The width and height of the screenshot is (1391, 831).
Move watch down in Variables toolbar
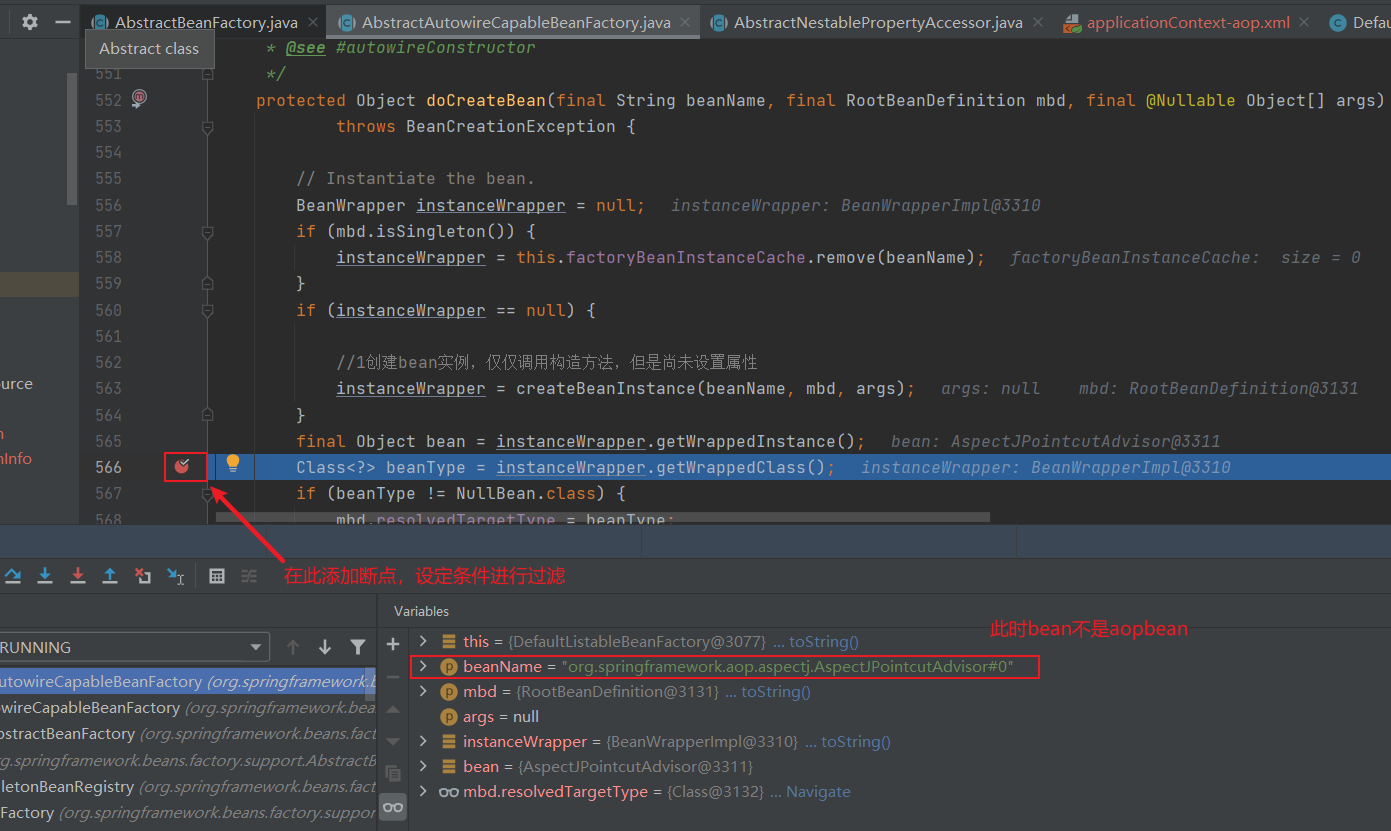393,741
